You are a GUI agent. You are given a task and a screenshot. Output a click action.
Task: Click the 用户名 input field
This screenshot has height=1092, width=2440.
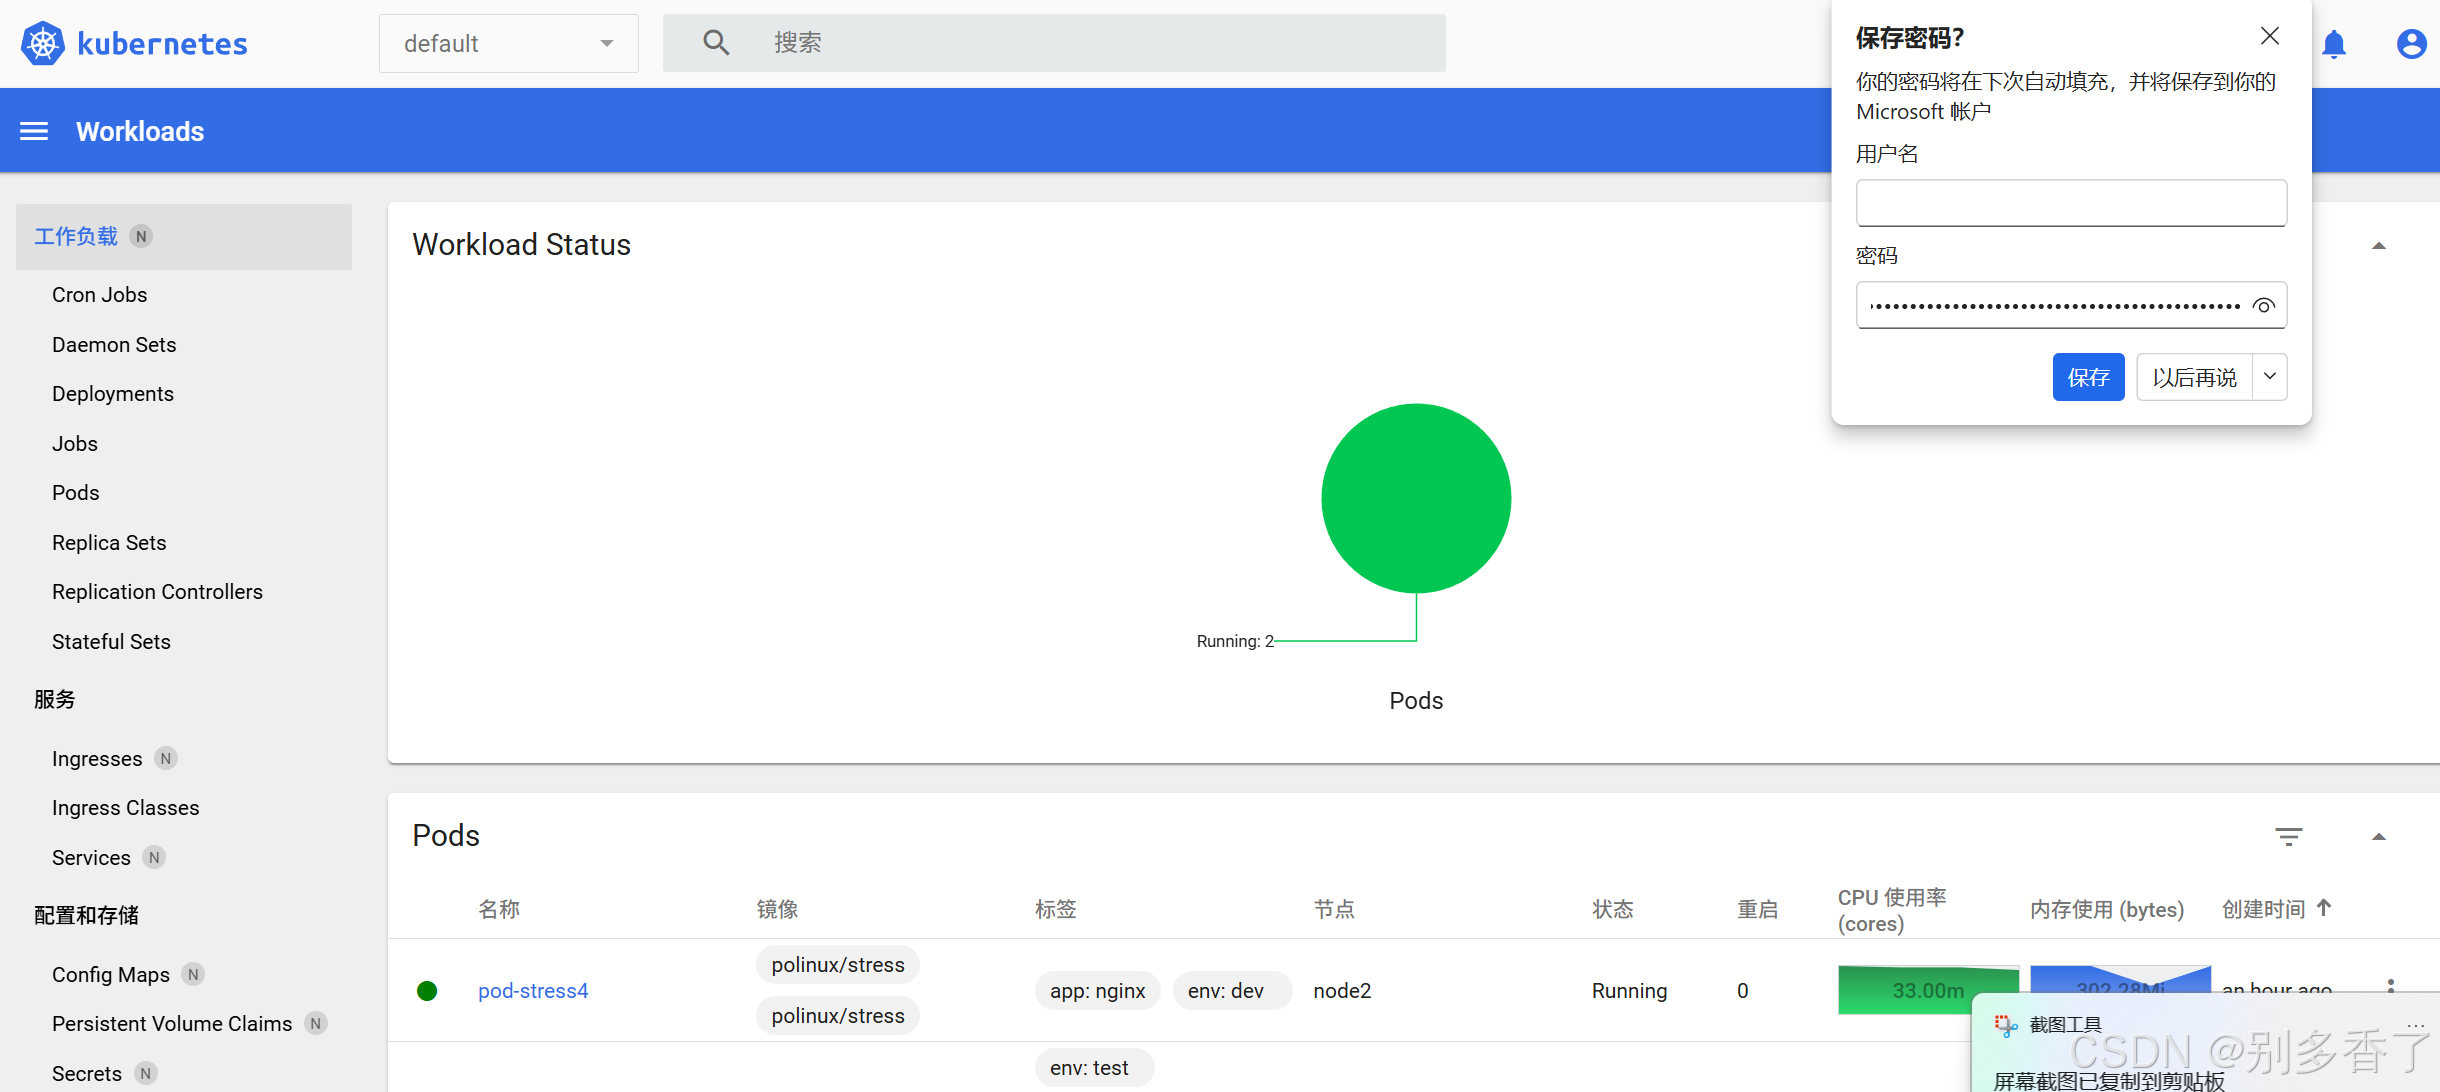2071,203
